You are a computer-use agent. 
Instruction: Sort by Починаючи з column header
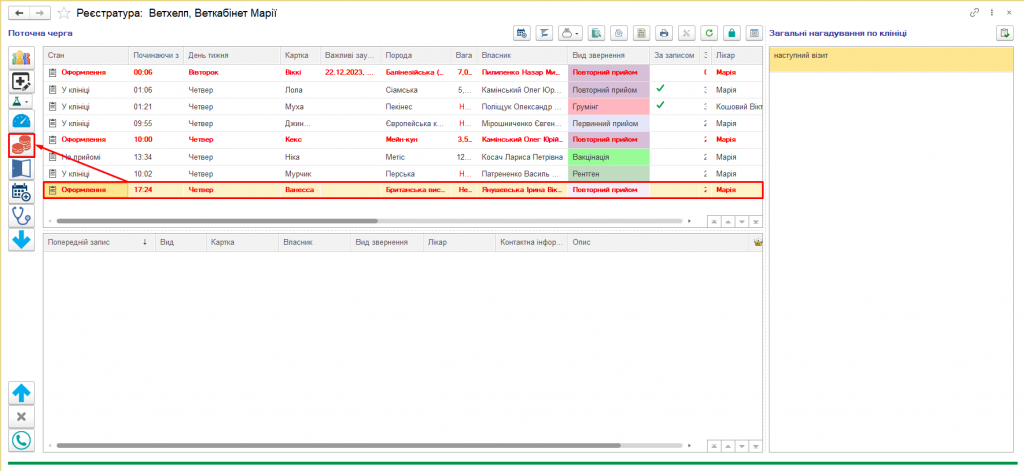tap(155, 56)
